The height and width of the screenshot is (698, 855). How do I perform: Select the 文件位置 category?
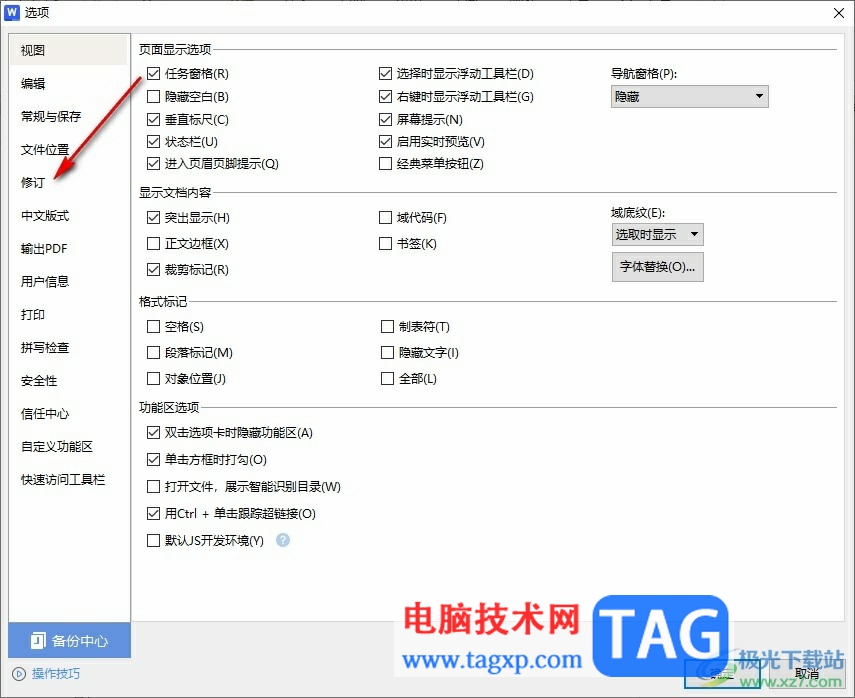click(69, 149)
